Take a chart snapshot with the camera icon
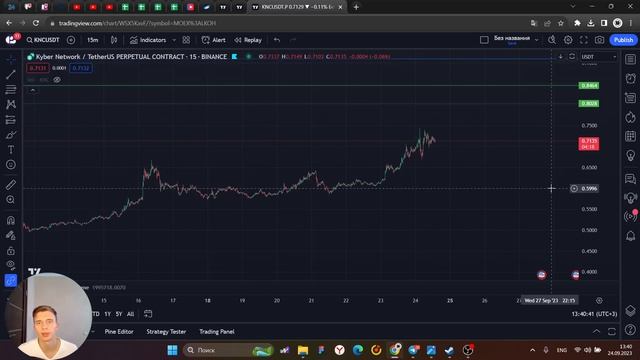This screenshot has width=640, height=360. [x=599, y=40]
